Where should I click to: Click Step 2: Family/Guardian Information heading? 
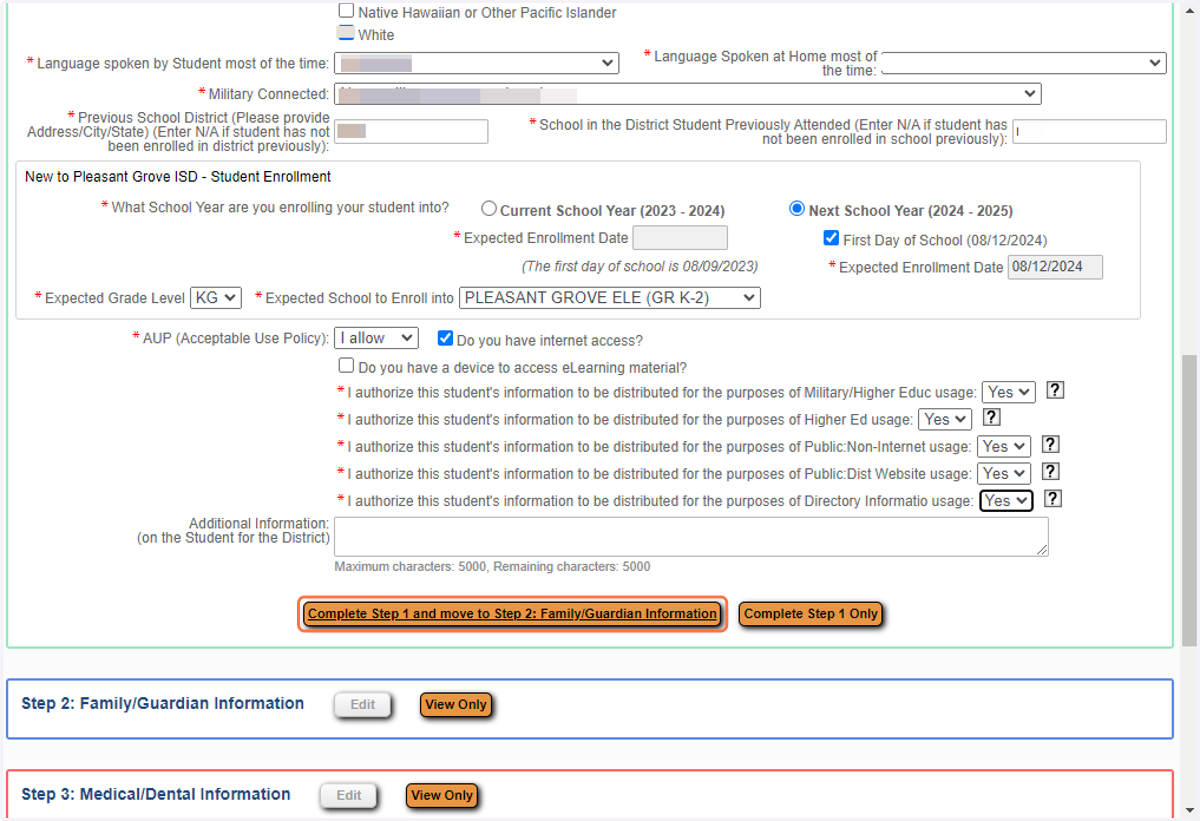[x=163, y=703]
